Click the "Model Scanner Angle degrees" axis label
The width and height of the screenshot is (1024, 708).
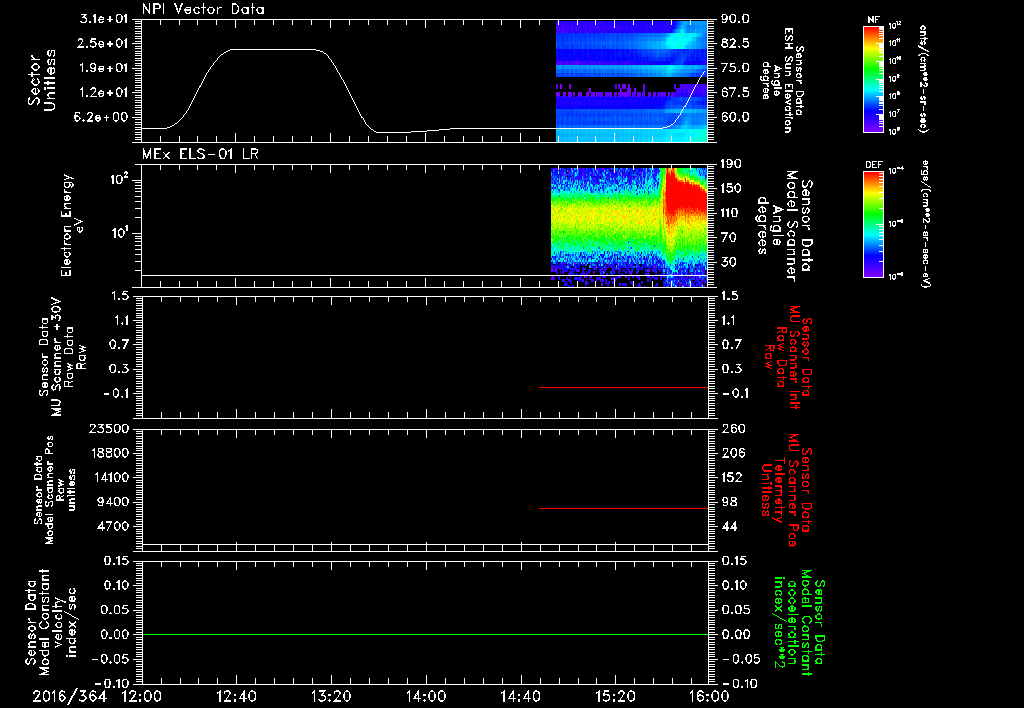(x=784, y=225)
